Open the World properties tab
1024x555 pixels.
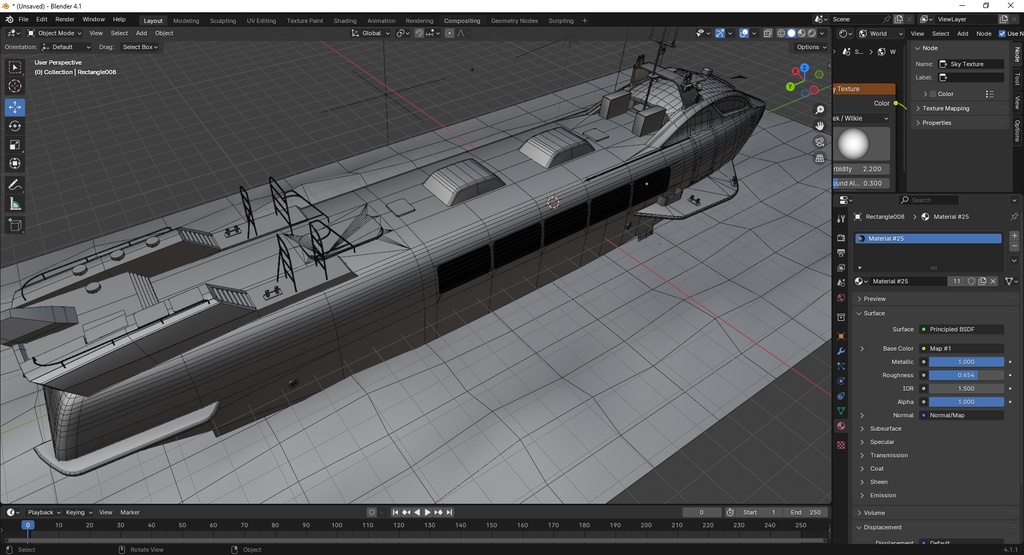pyautogui.click(x=841, y=298)
